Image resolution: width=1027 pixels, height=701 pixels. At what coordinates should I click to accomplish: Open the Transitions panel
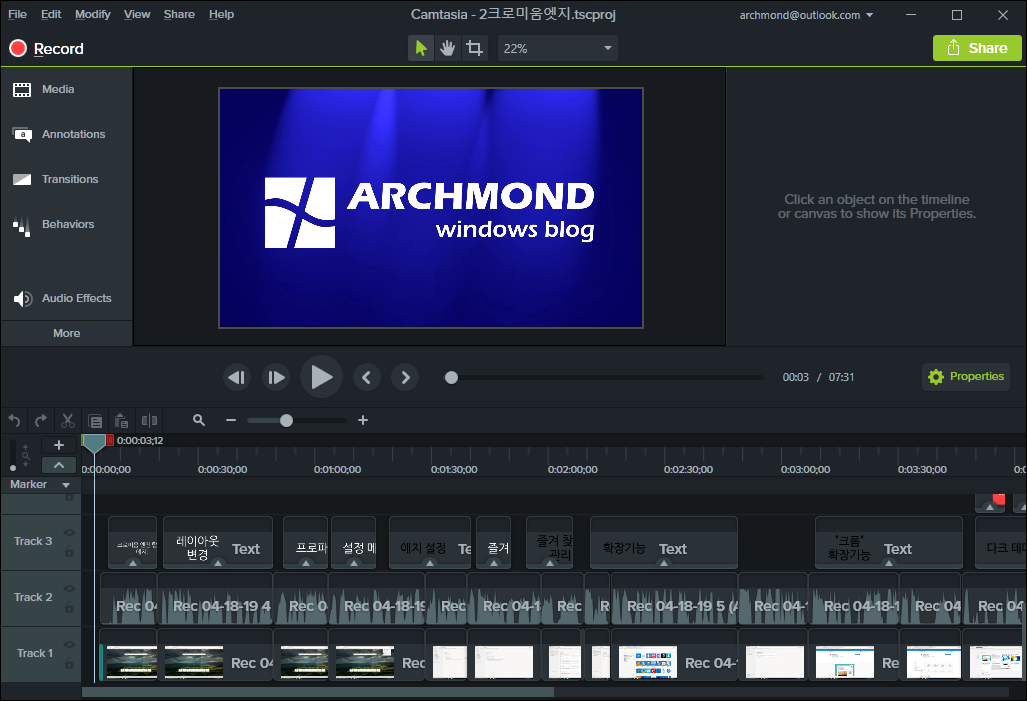click(56, 180)
